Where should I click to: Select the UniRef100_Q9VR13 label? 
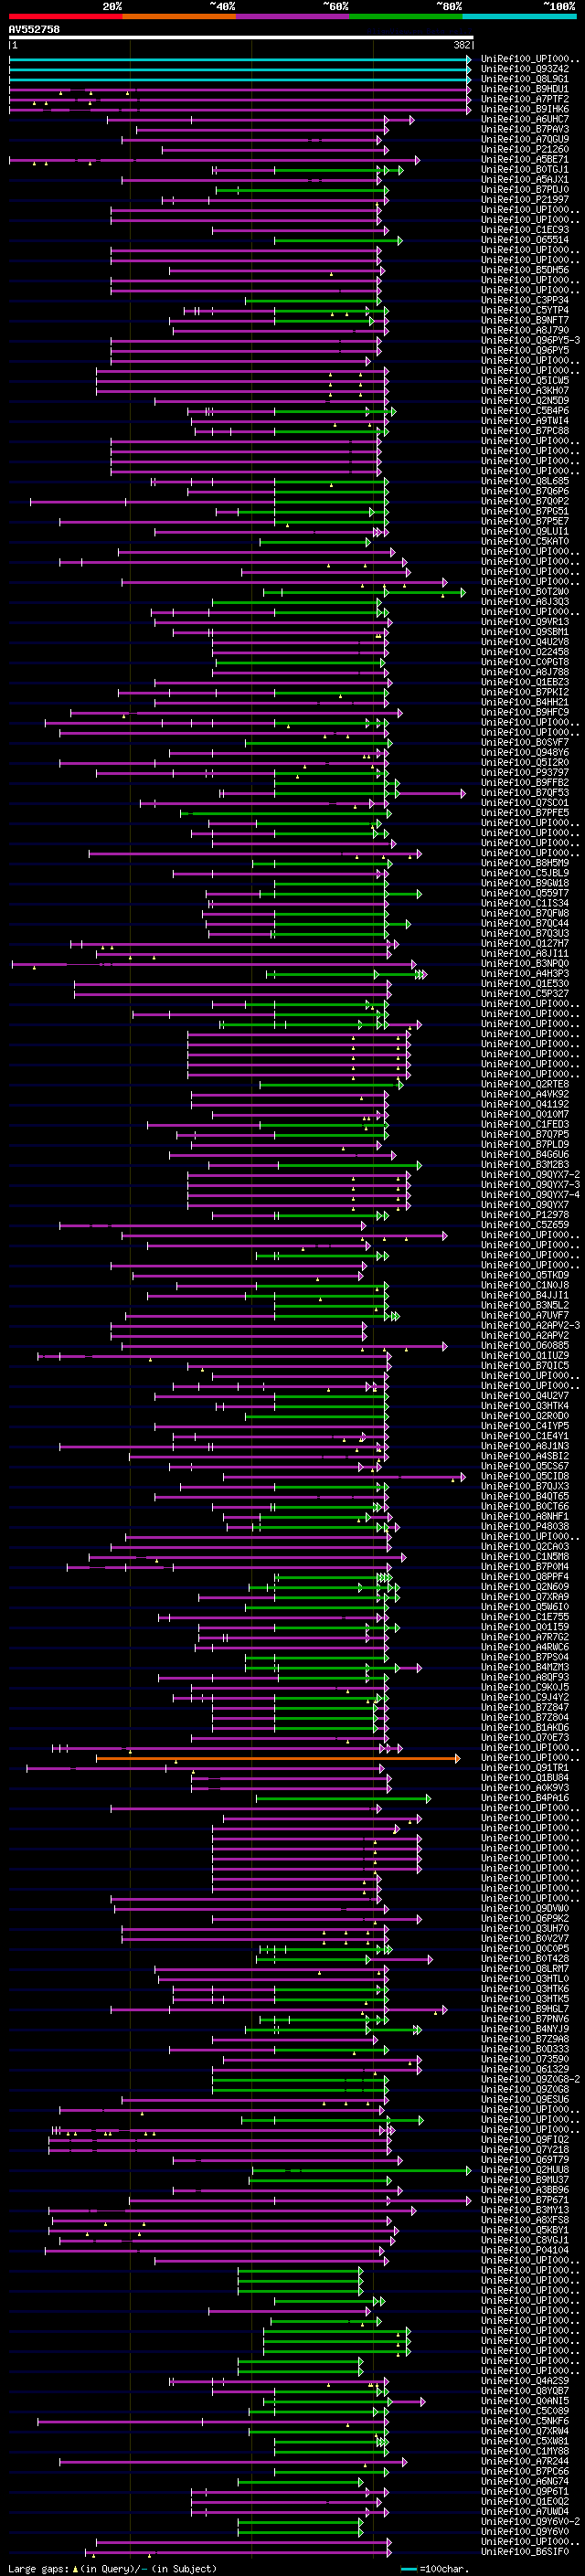525,621
